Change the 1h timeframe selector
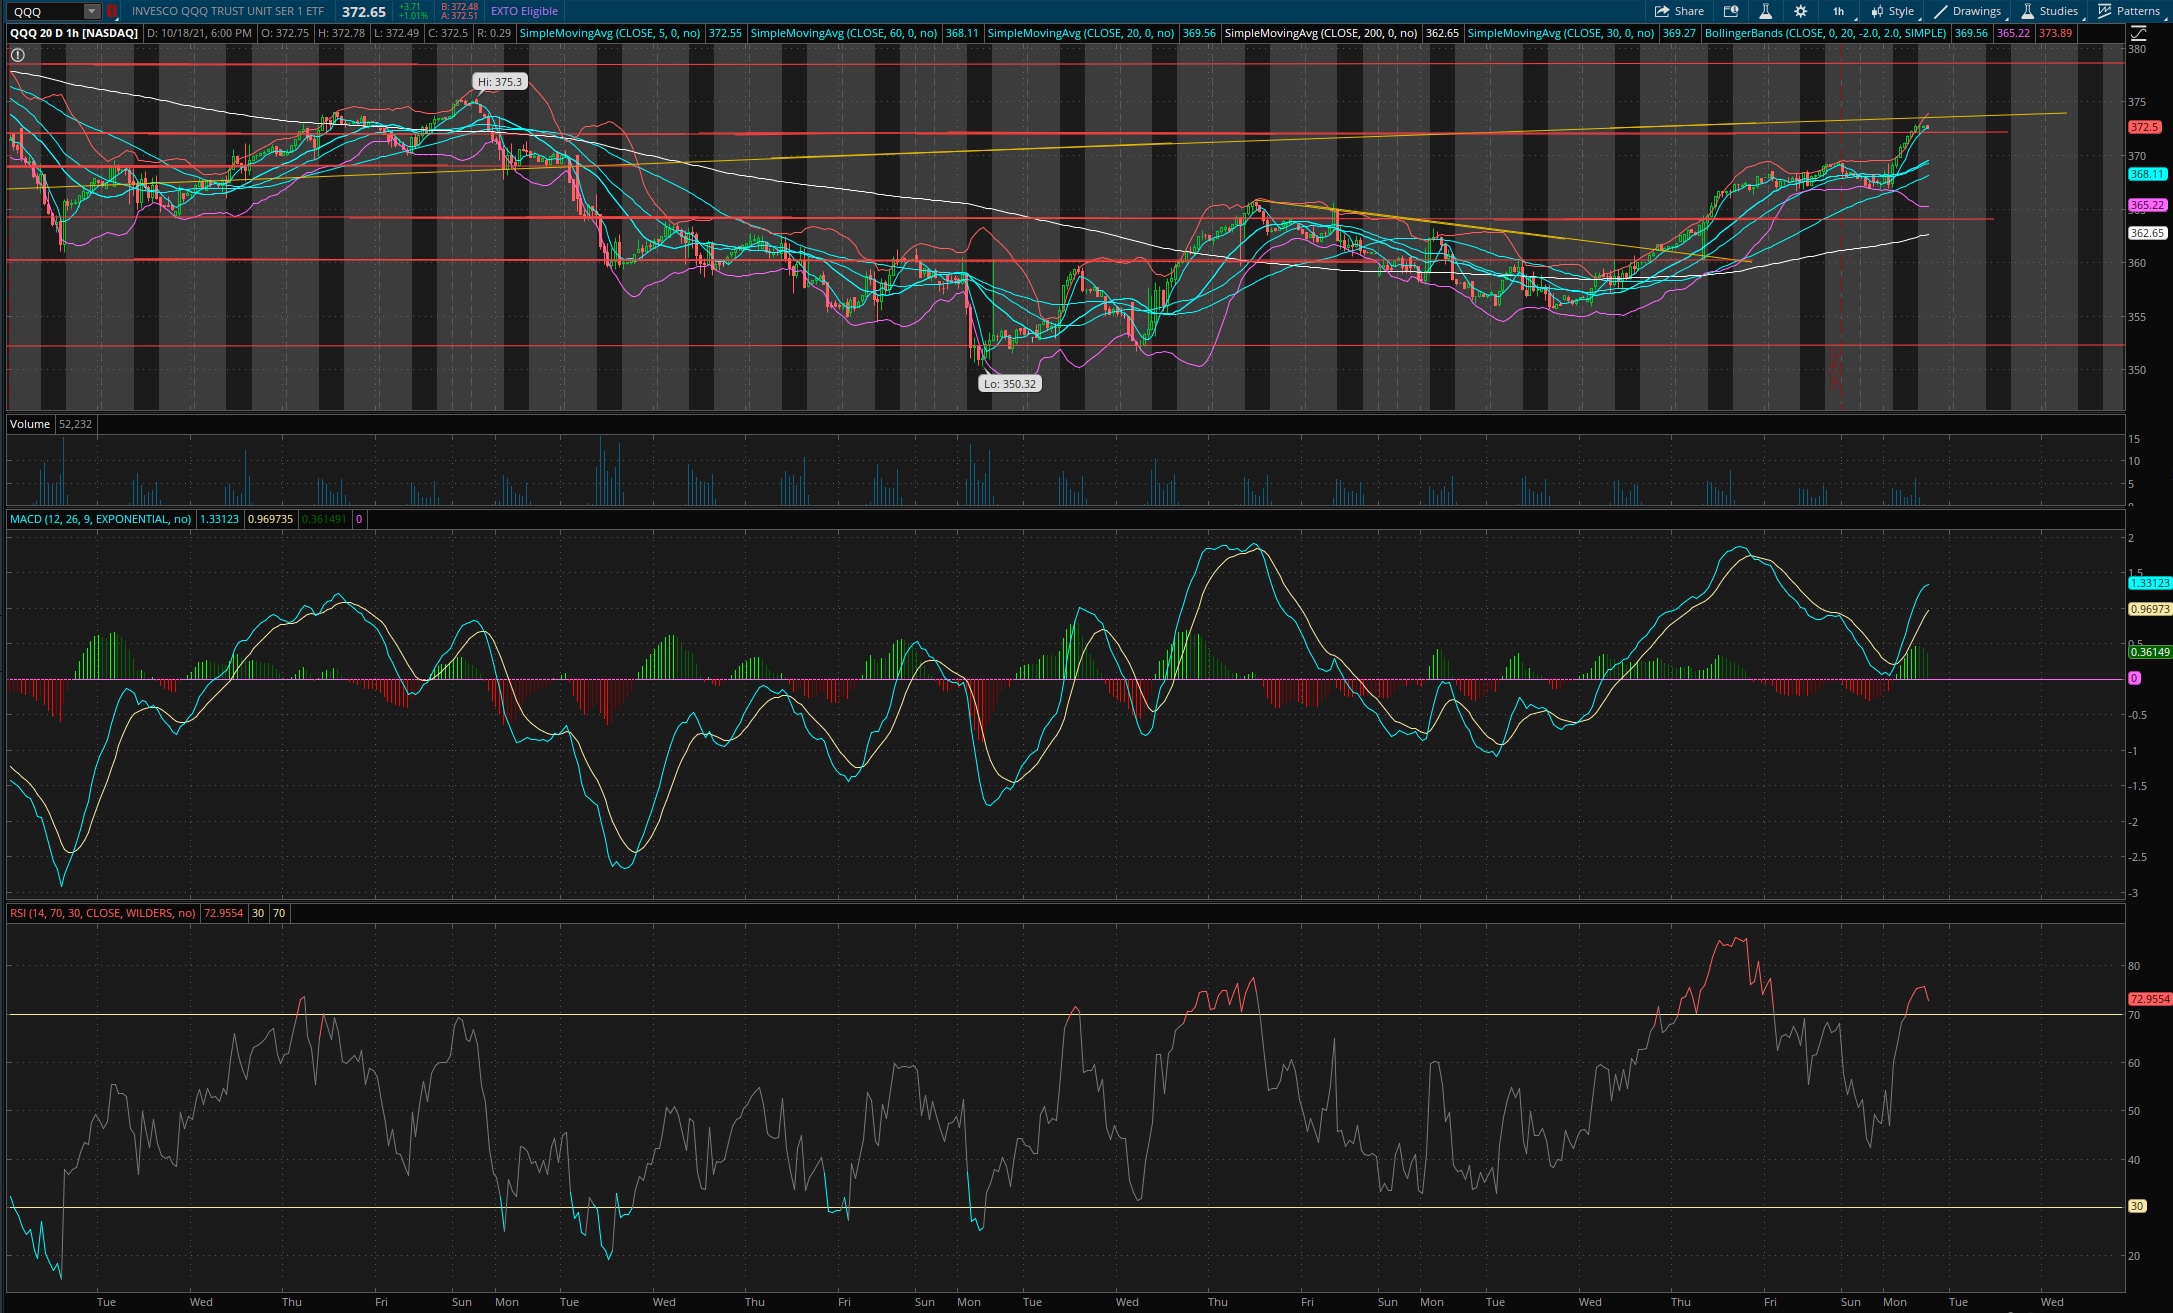The width and height of the screenshot is (2173, 1313). (1839, 11)
